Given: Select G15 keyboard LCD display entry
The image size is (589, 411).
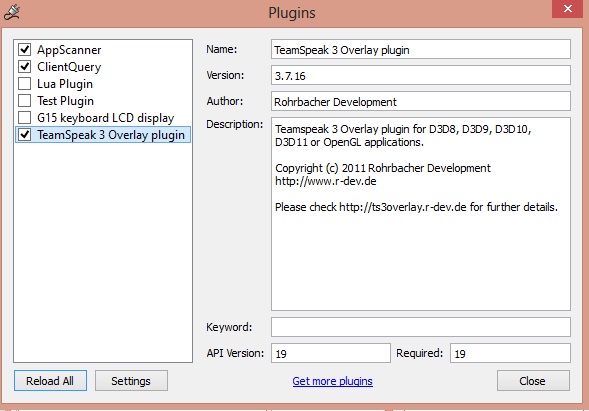Looking at the screenshot, I should pyautogui.click(x=106, y=118).
